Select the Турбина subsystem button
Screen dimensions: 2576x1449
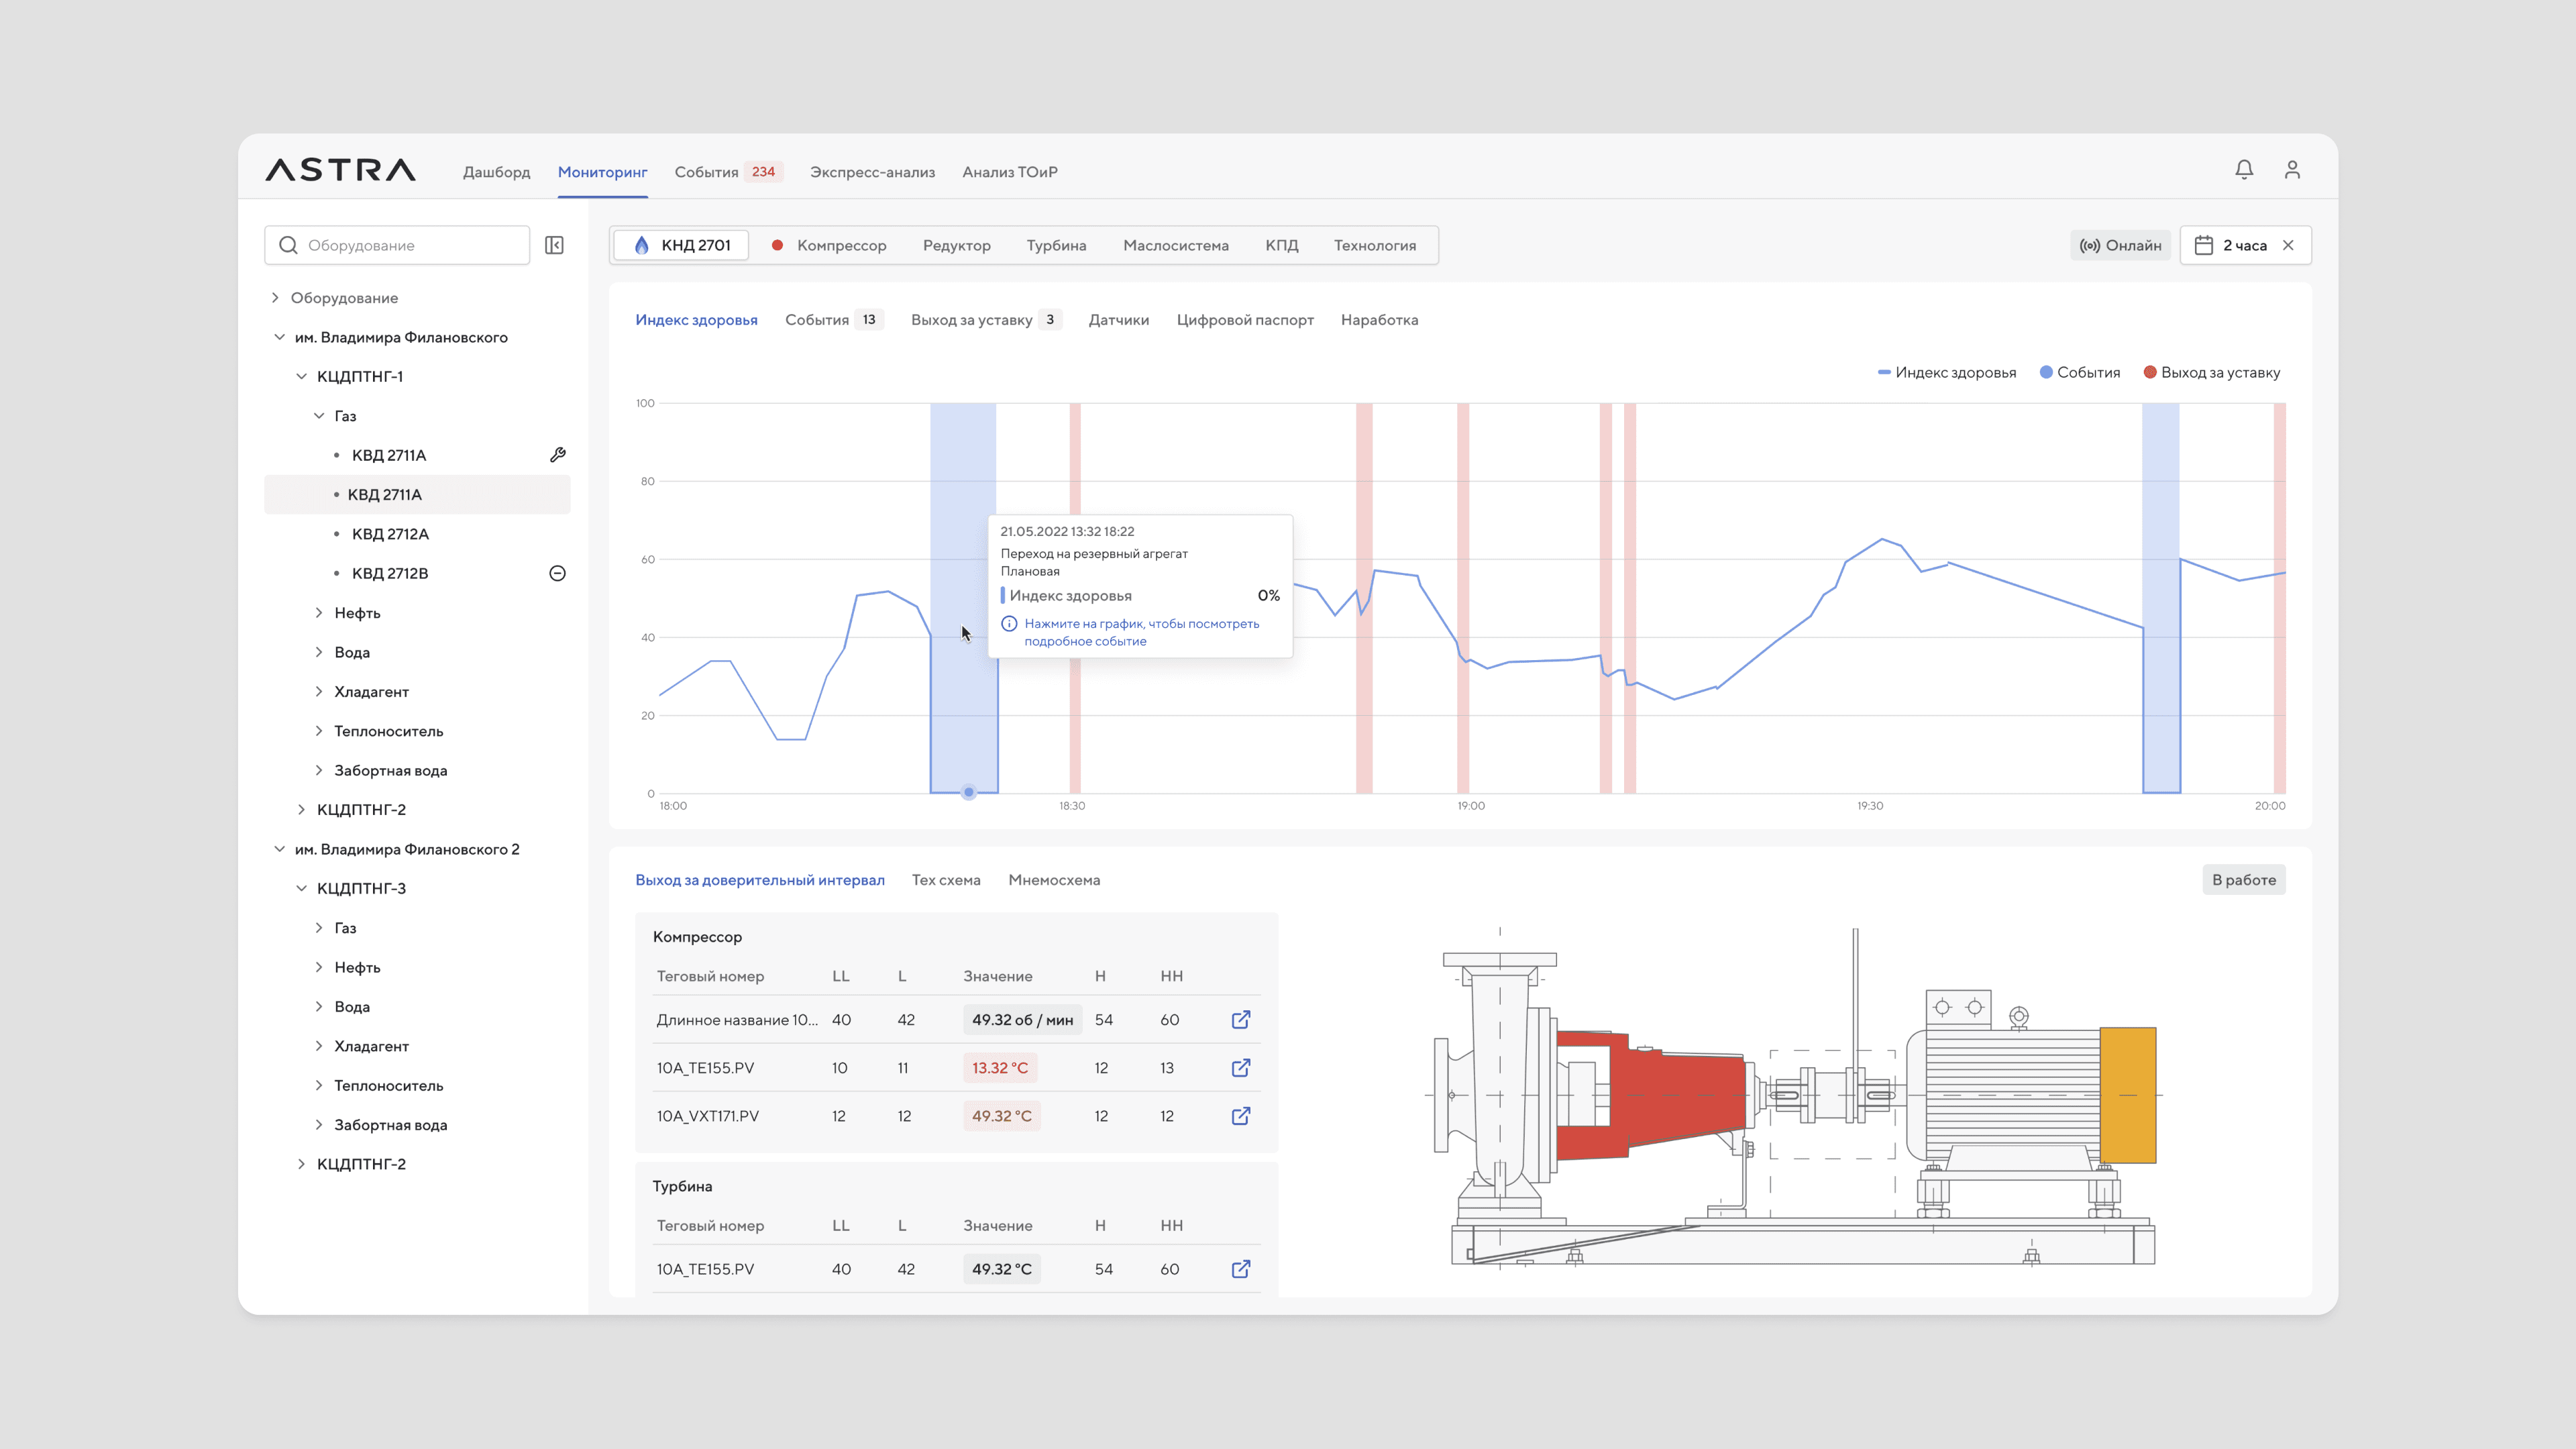1056,245
